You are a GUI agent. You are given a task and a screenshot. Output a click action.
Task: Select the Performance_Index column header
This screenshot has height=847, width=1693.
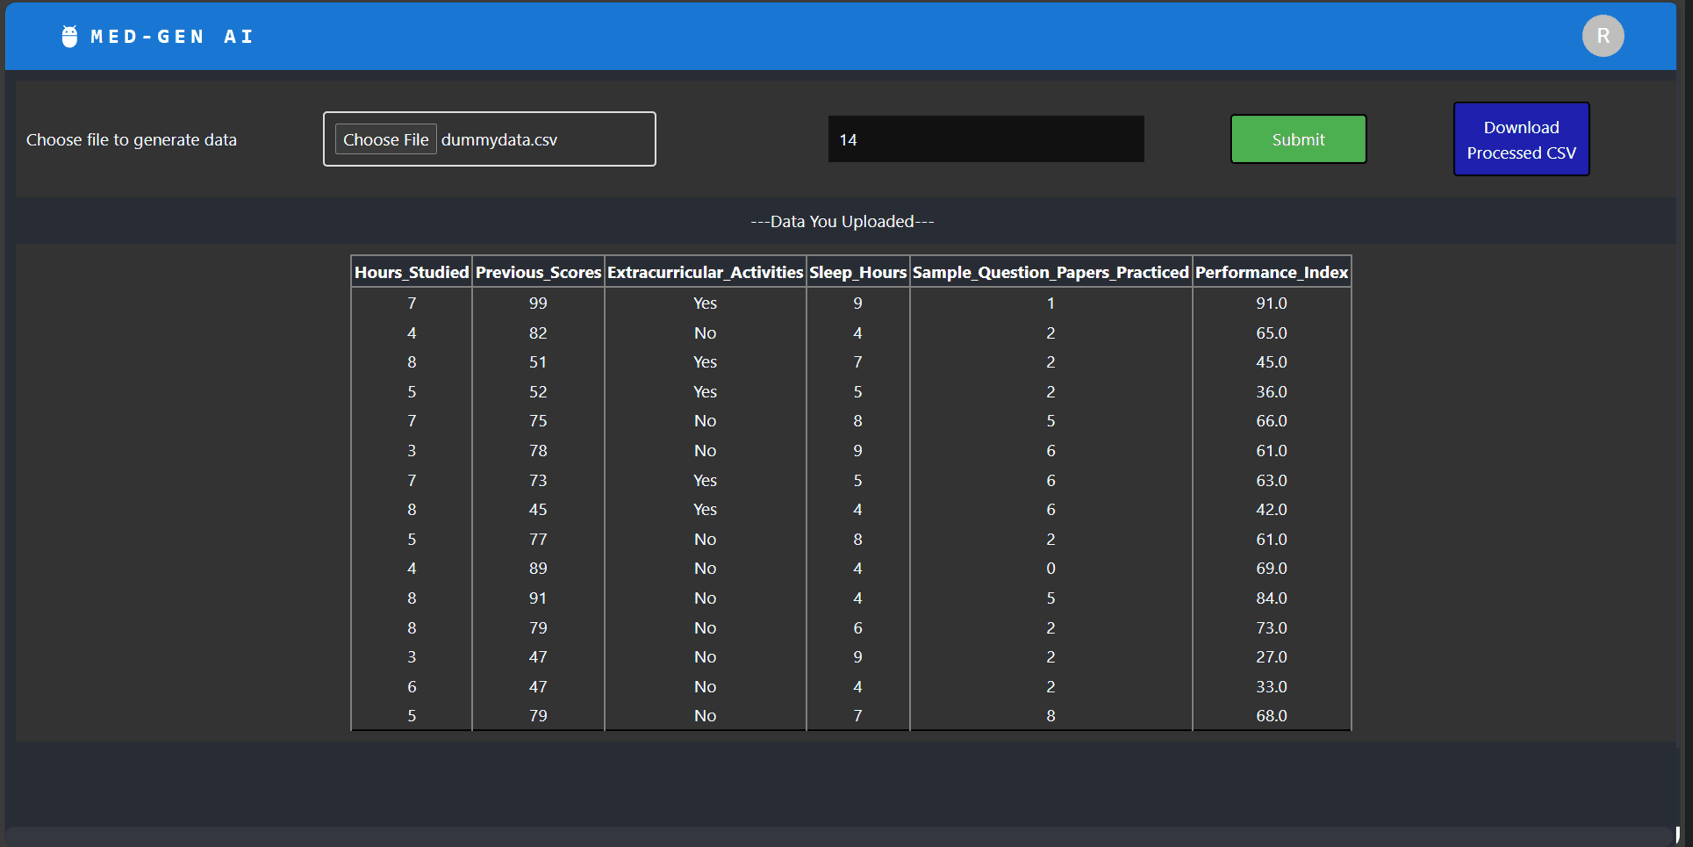pos(1271,272)
